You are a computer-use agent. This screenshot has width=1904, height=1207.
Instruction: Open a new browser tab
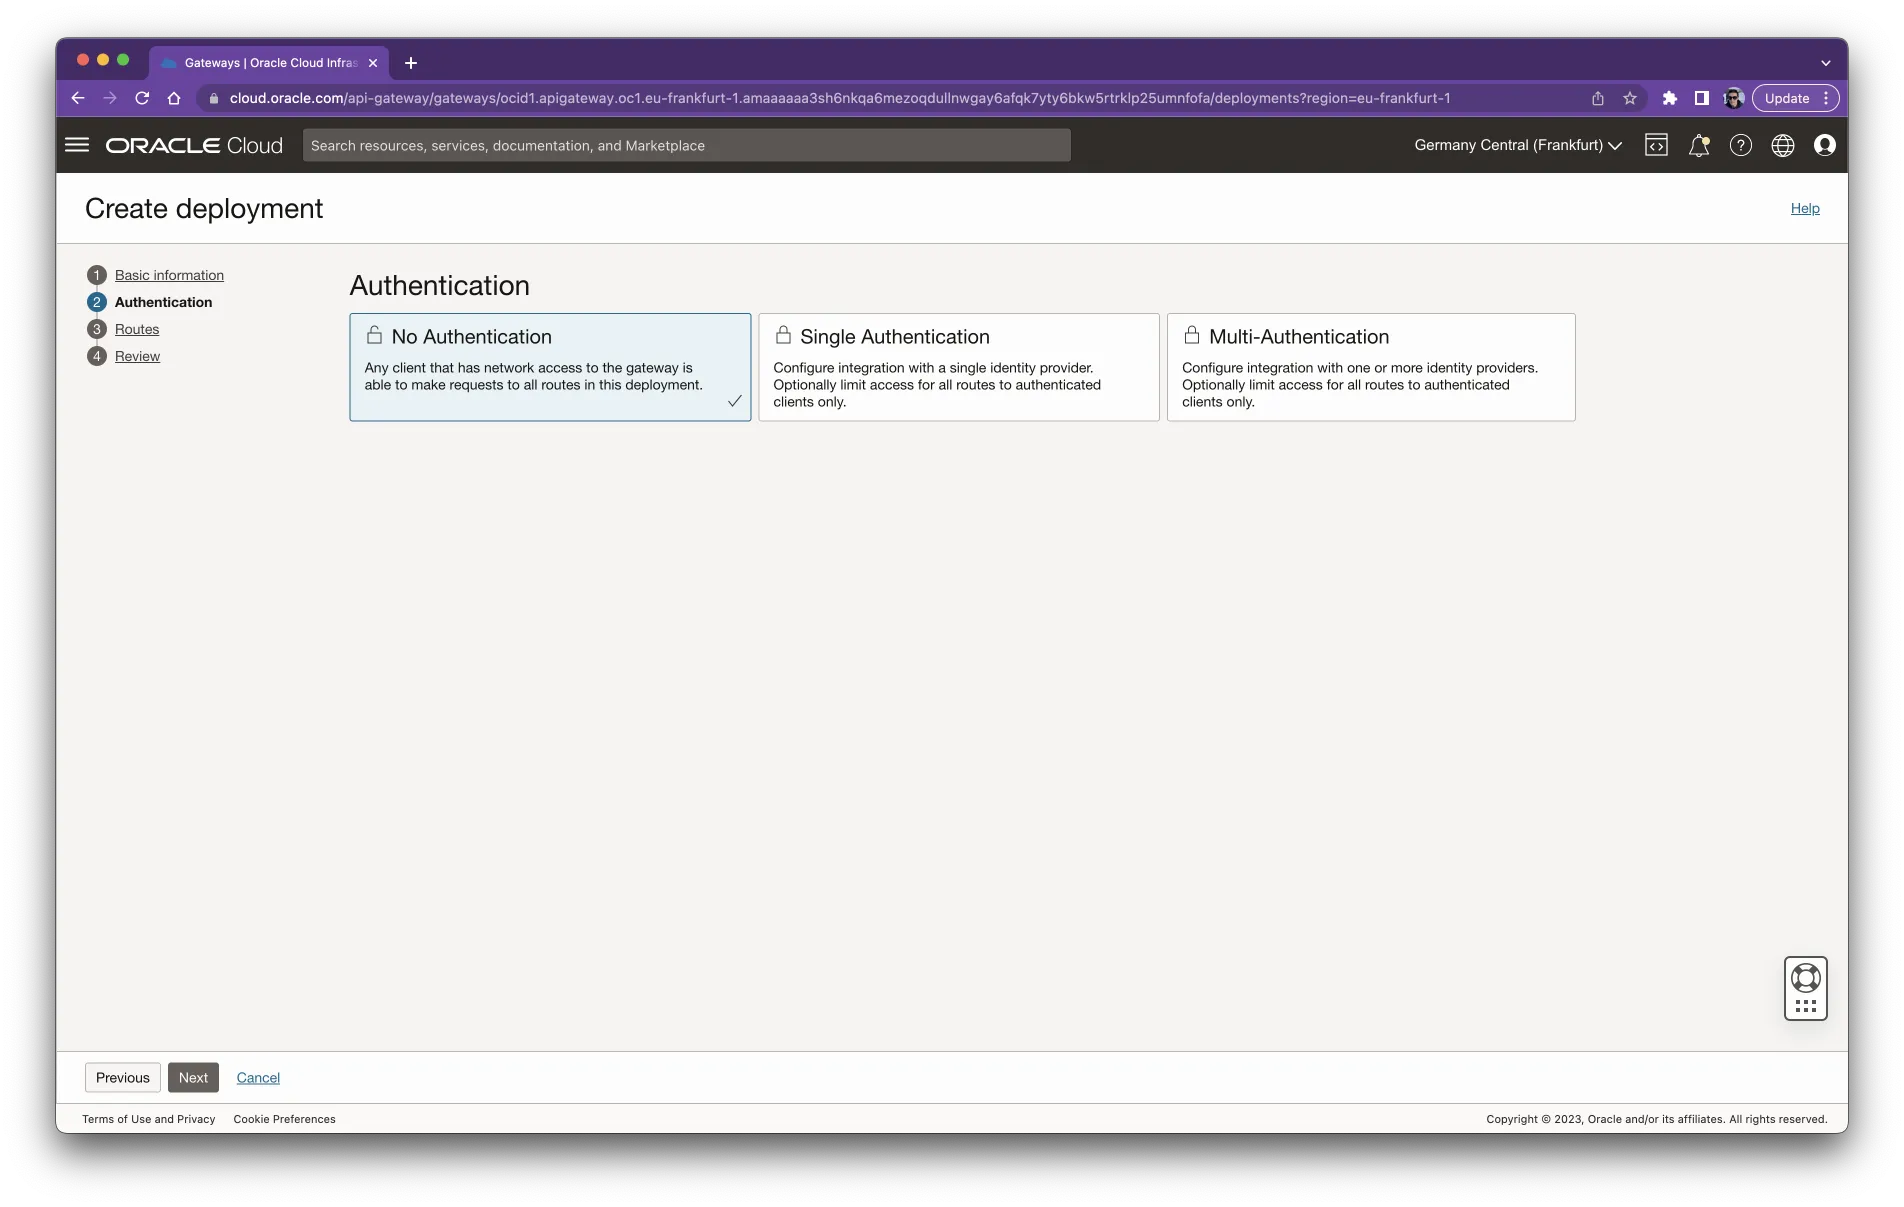click(411, 63)
